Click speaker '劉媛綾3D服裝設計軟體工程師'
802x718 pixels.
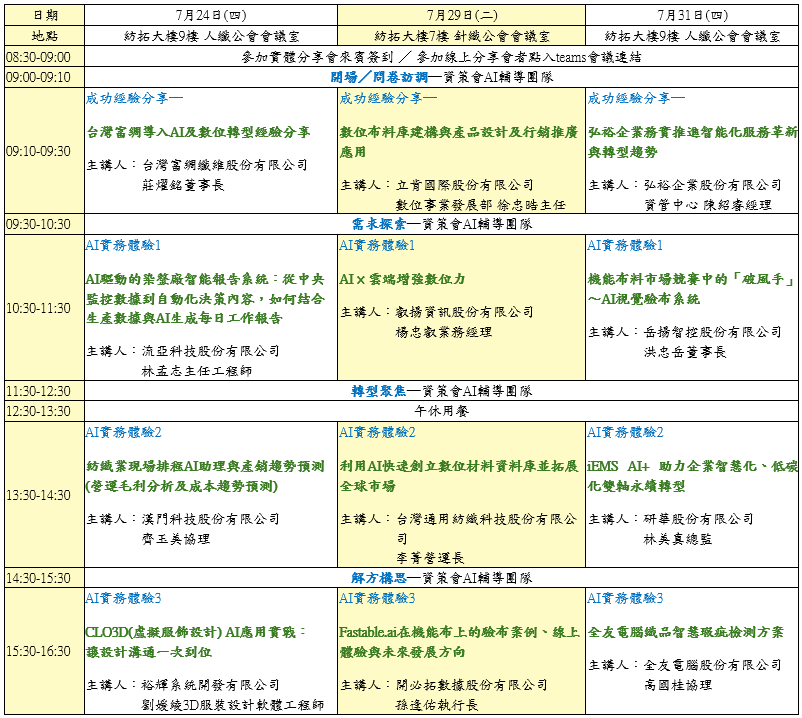[233, 705]
